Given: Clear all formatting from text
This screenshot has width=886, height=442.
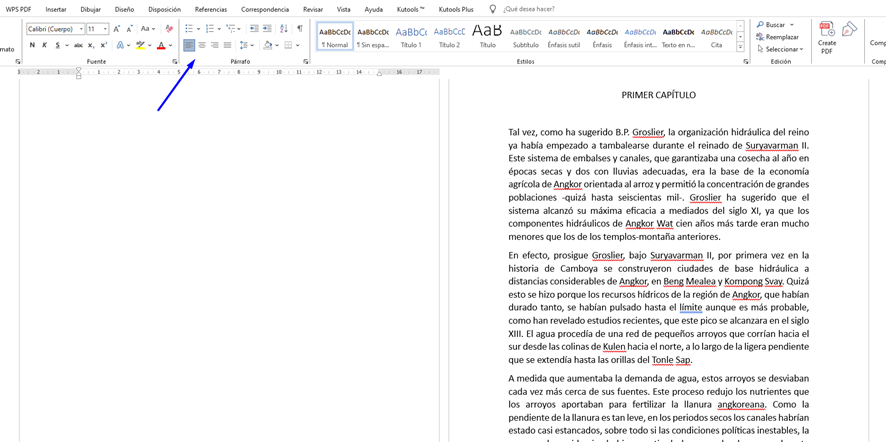Looking at the screenshot, I should (x=169, y=29).
